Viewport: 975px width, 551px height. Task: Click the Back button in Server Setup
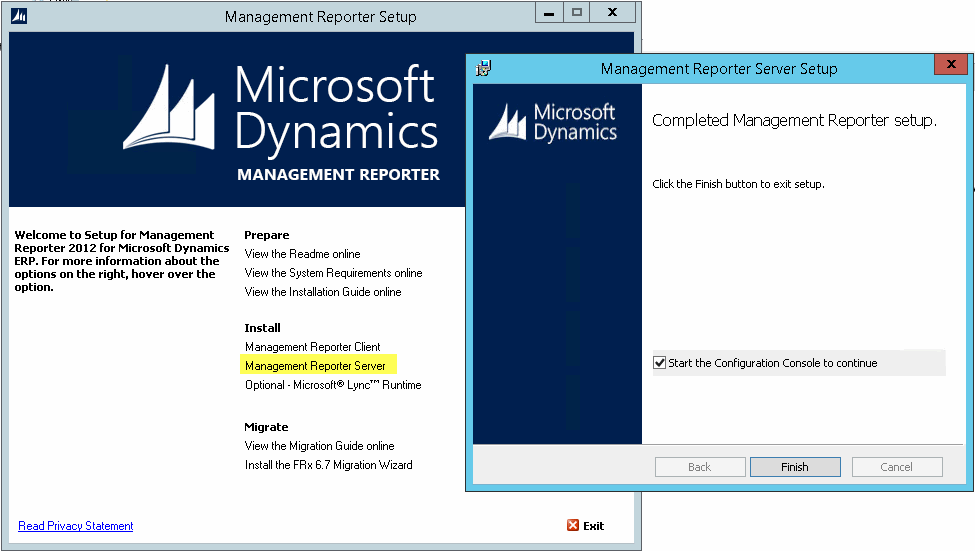(x=700, y=467)
